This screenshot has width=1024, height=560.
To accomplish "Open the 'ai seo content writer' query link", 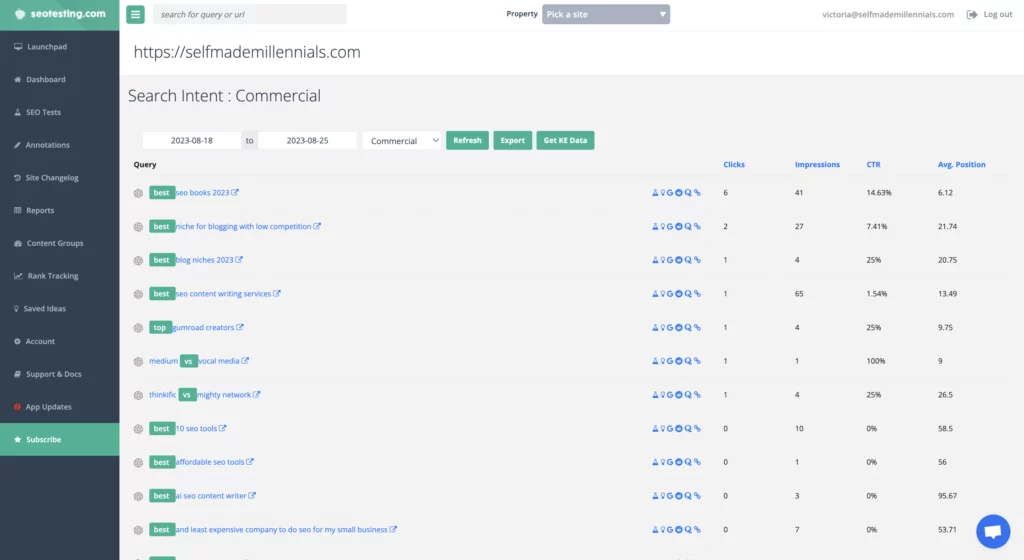I will (211, 496).
